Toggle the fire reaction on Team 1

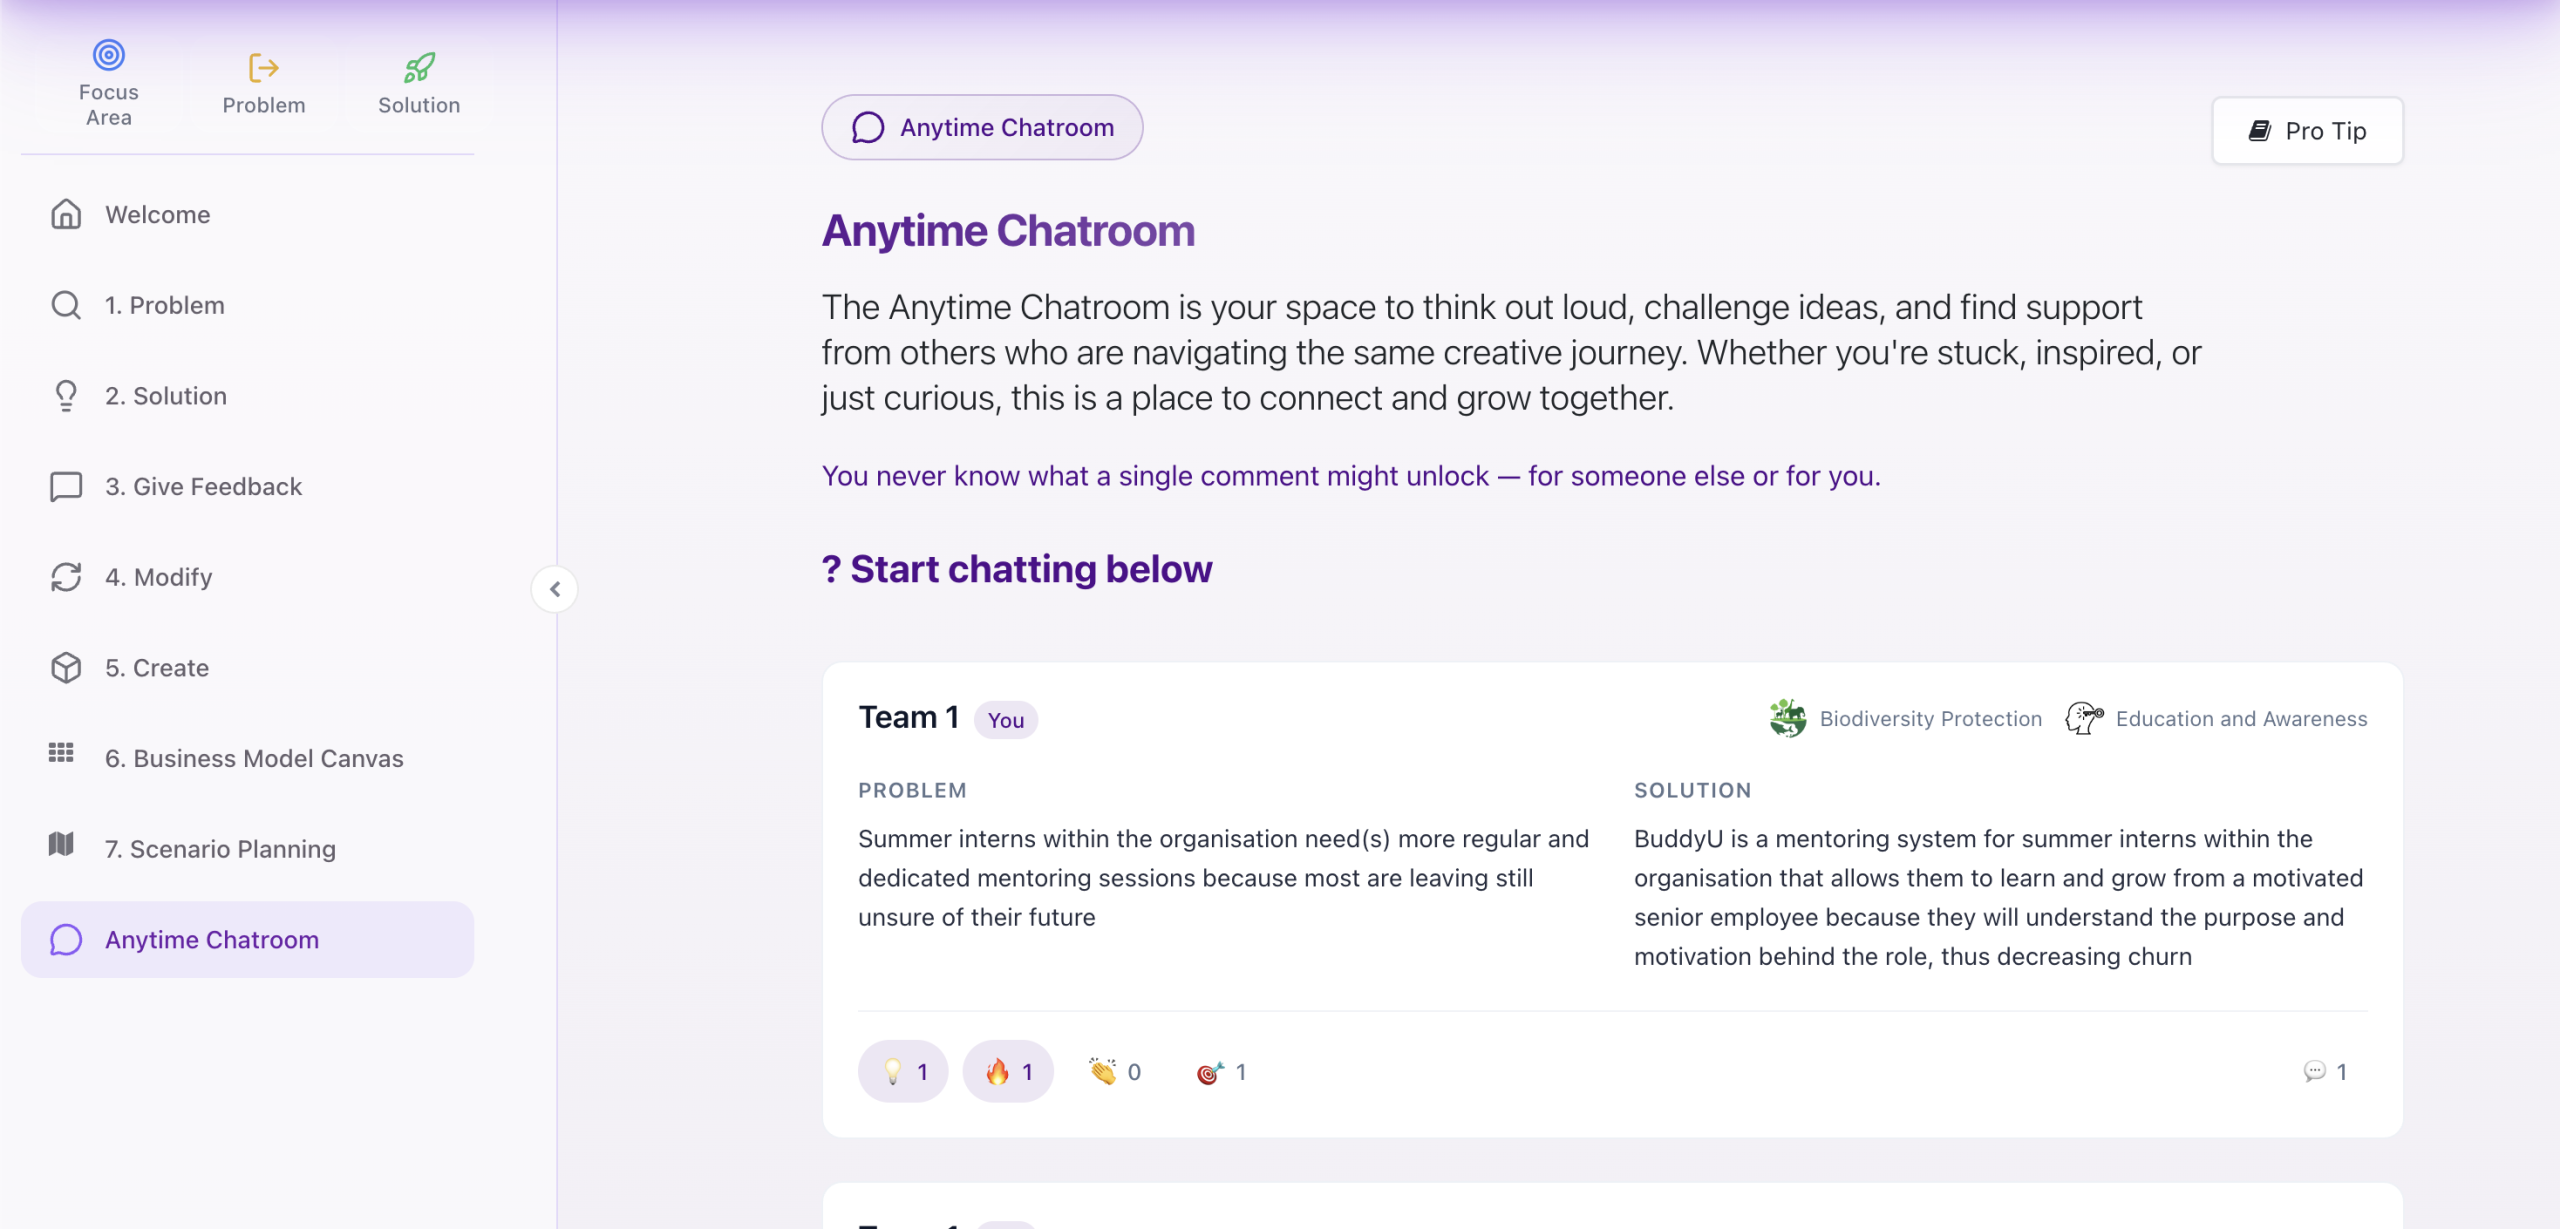1008,1072
